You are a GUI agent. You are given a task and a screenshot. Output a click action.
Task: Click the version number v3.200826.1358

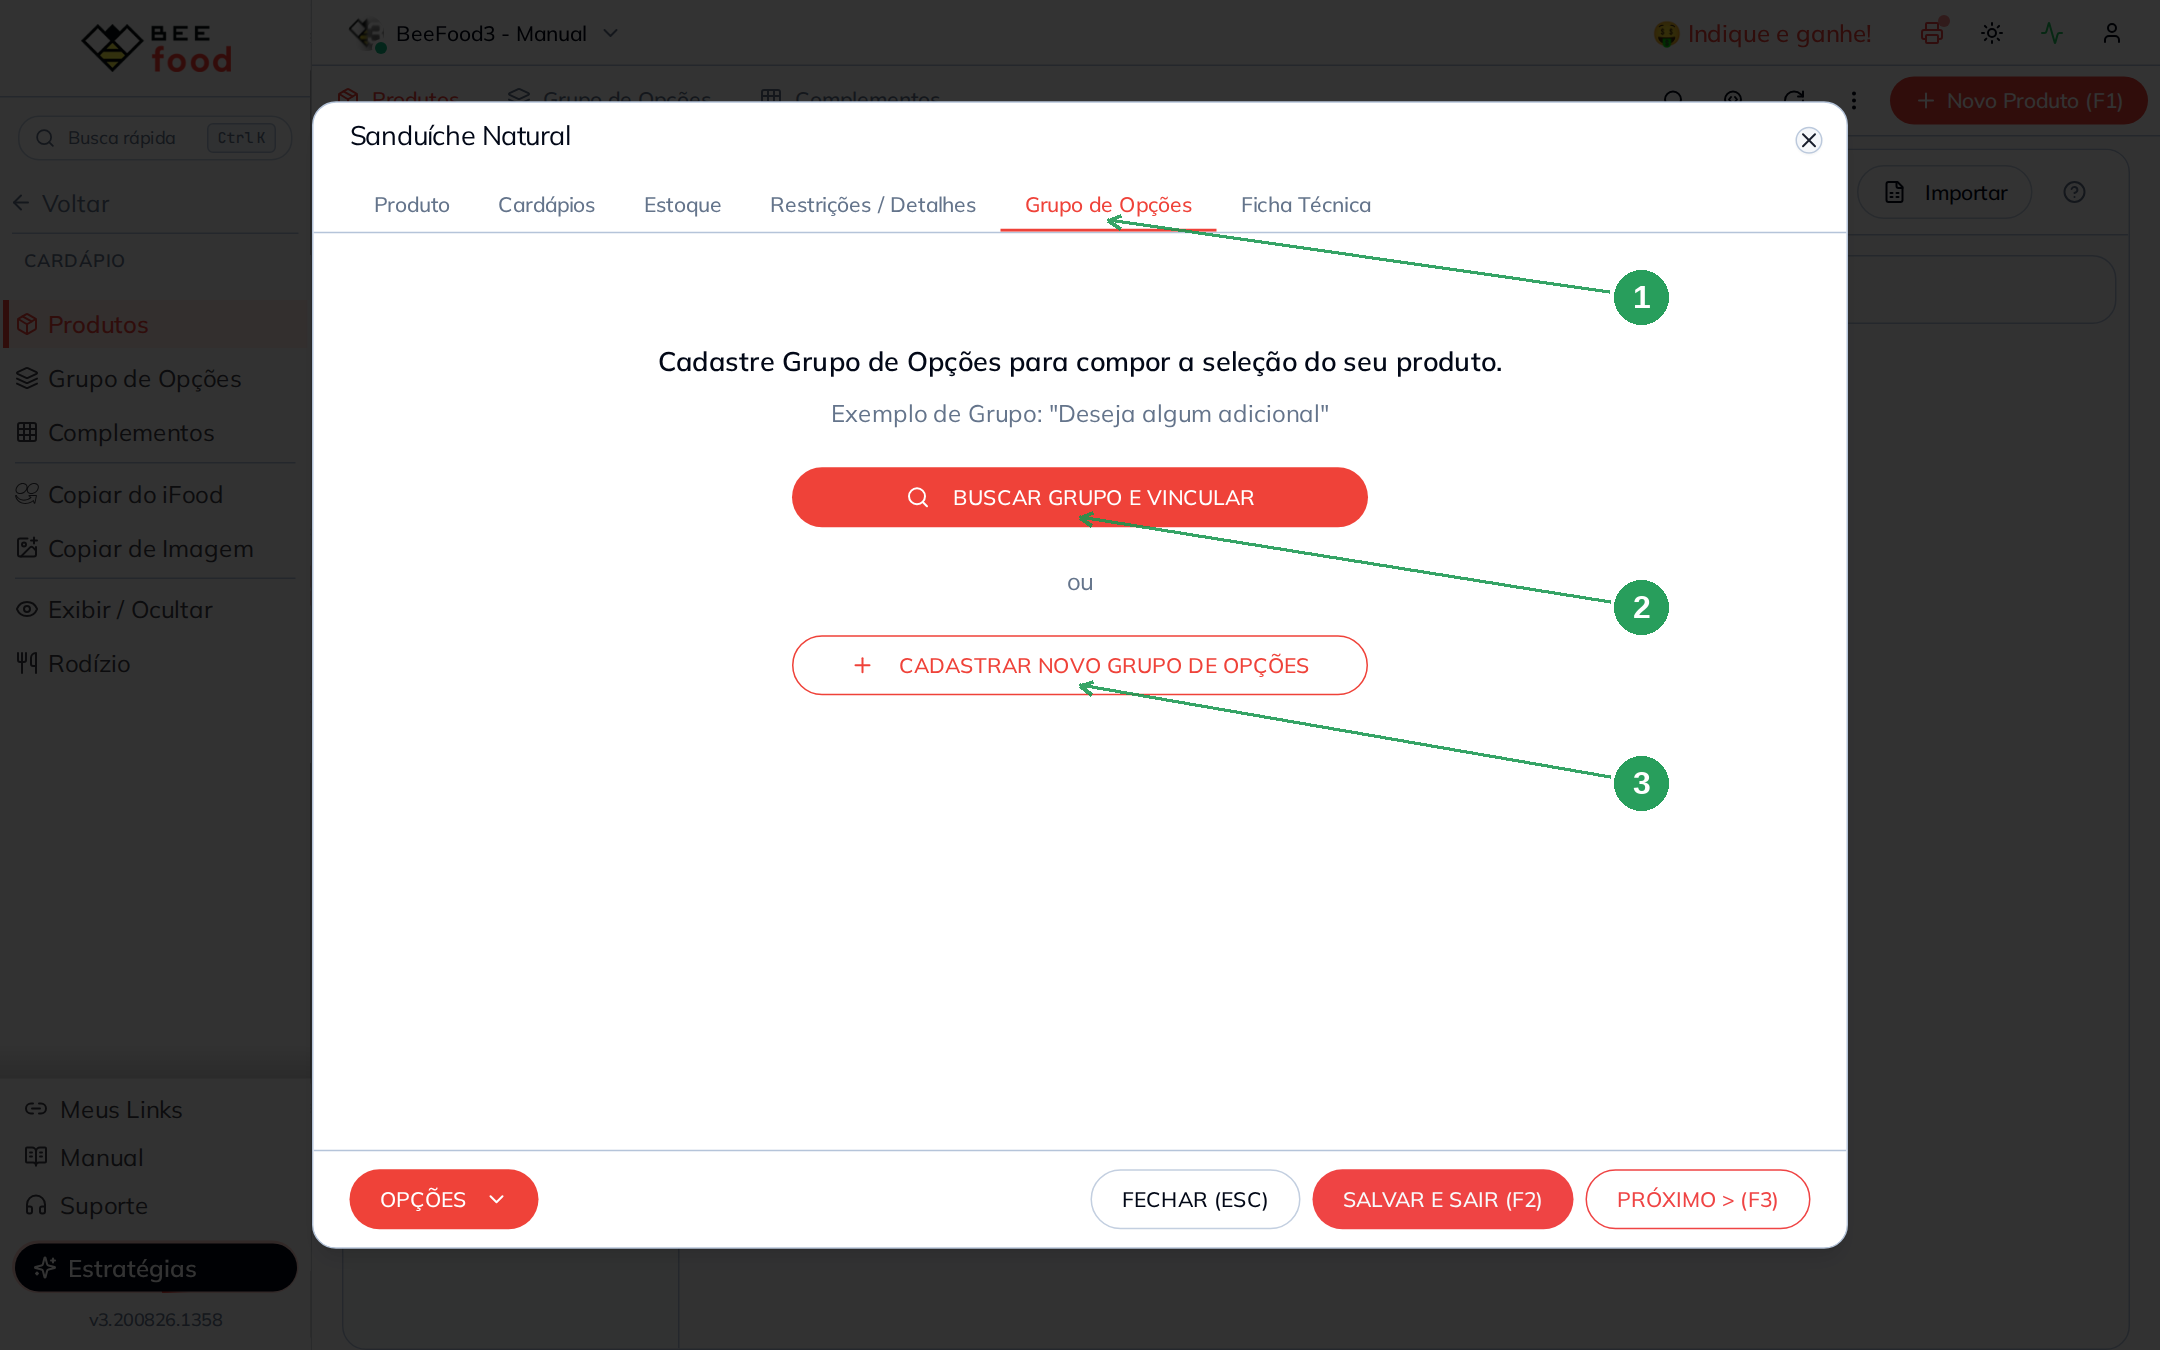tap(155, 1319)
